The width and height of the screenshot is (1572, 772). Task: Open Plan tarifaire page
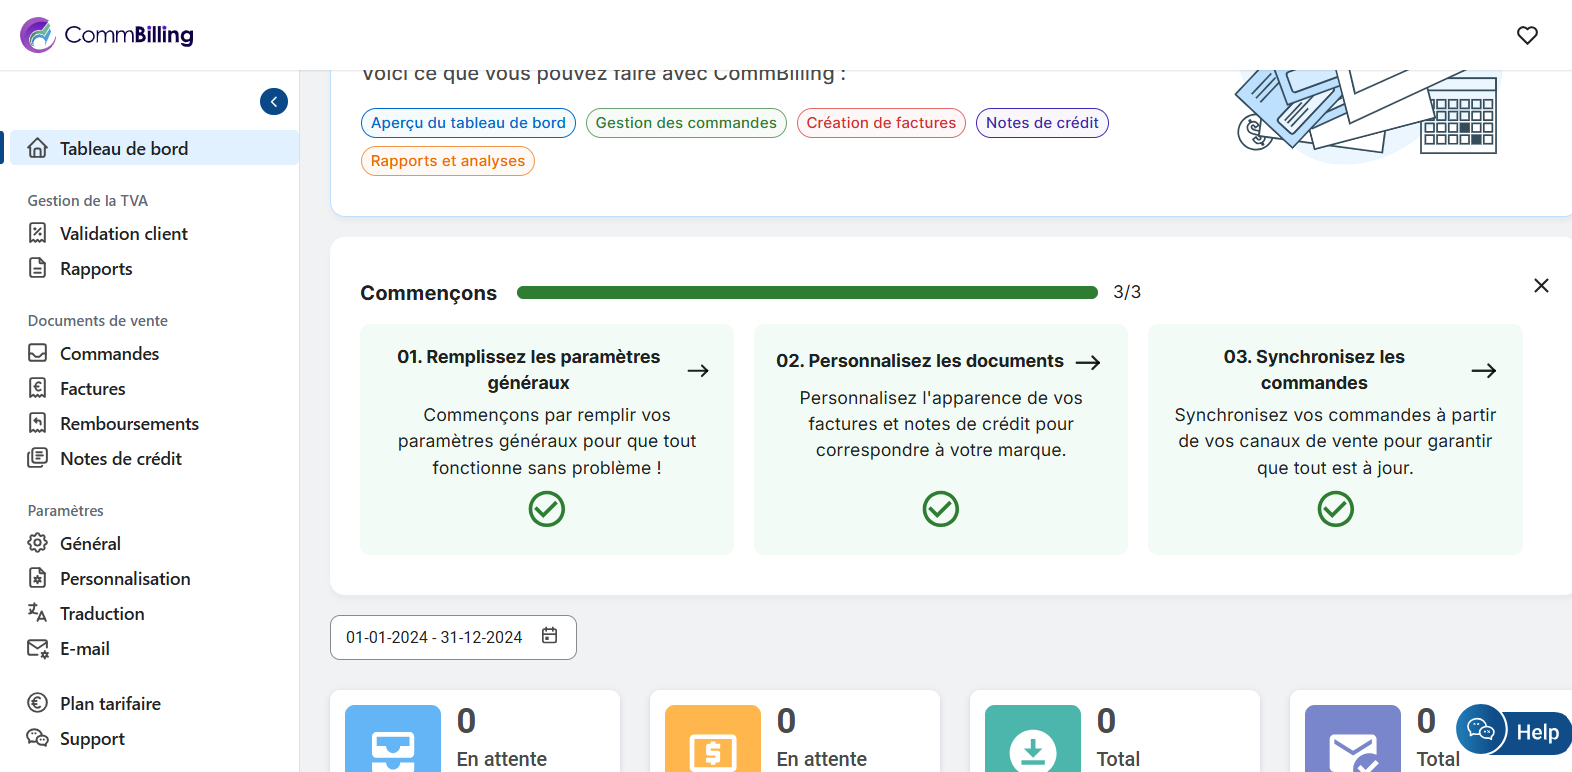coord(110,703)
